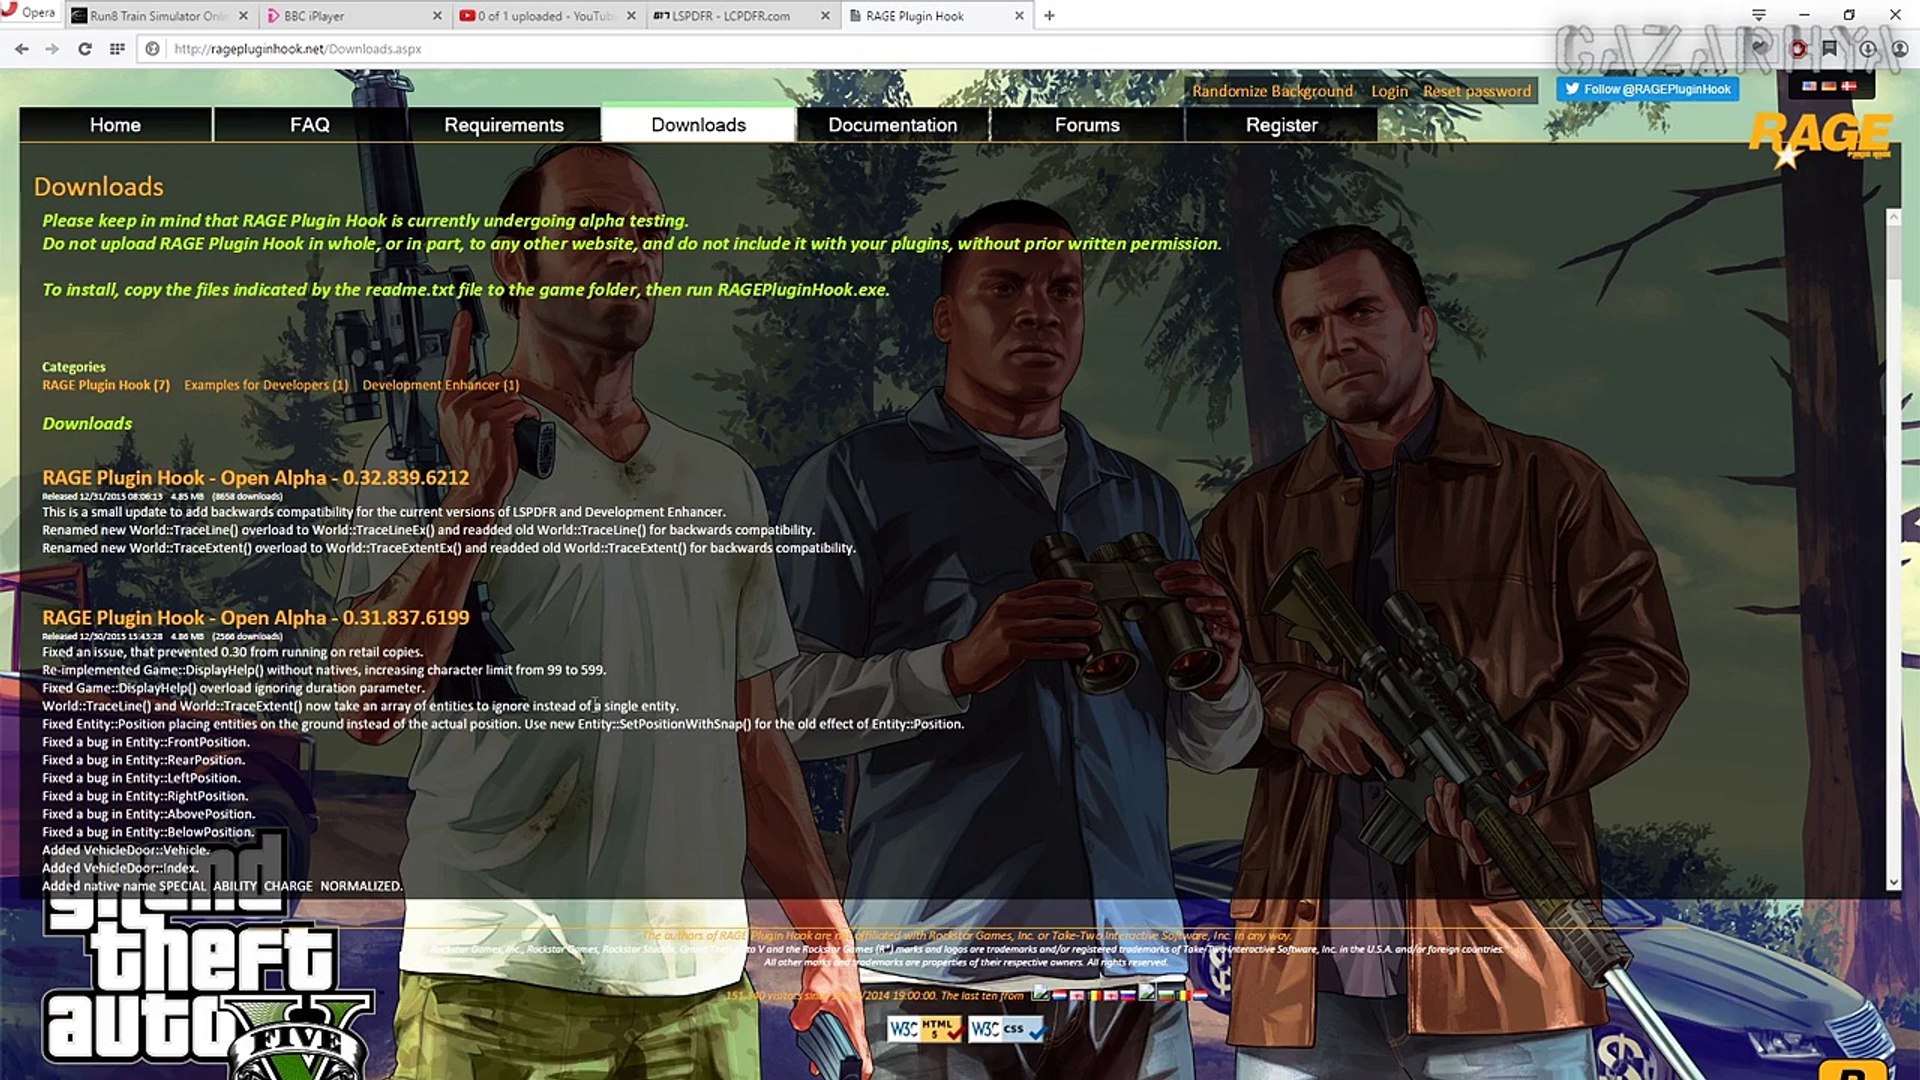Click Randomize Background link
Image resolution: width=1920 pixels, height=1080 pixels.
tap(1272, 91)
